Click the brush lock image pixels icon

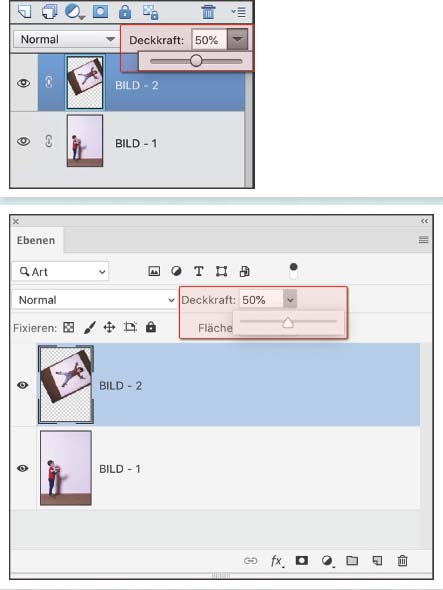coord(90,327)
